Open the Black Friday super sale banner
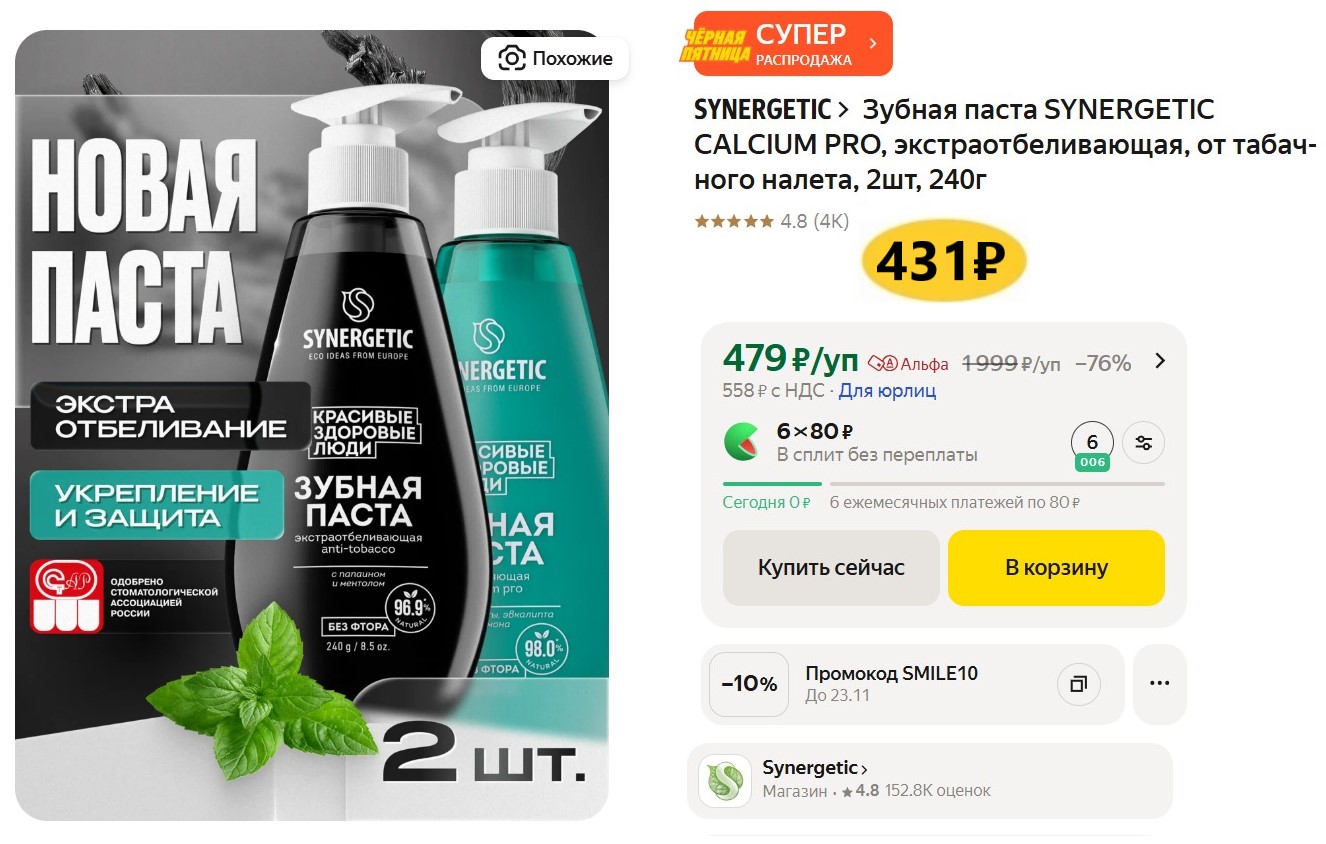The height and width of the screenshot is (844, 1326). coord(786,43)
